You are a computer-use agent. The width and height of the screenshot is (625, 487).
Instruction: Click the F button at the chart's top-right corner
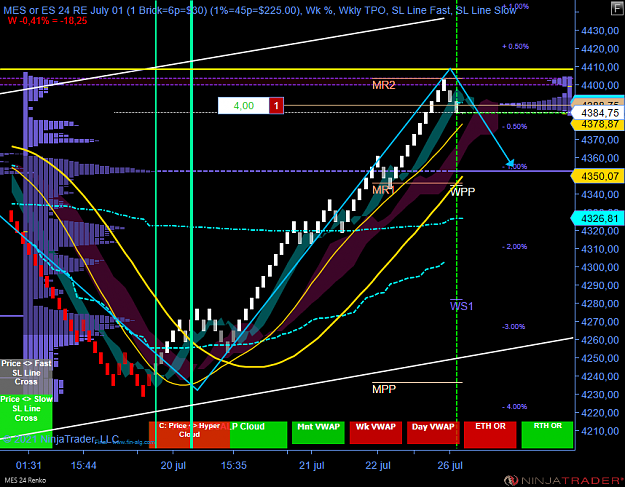pos(617,8)
